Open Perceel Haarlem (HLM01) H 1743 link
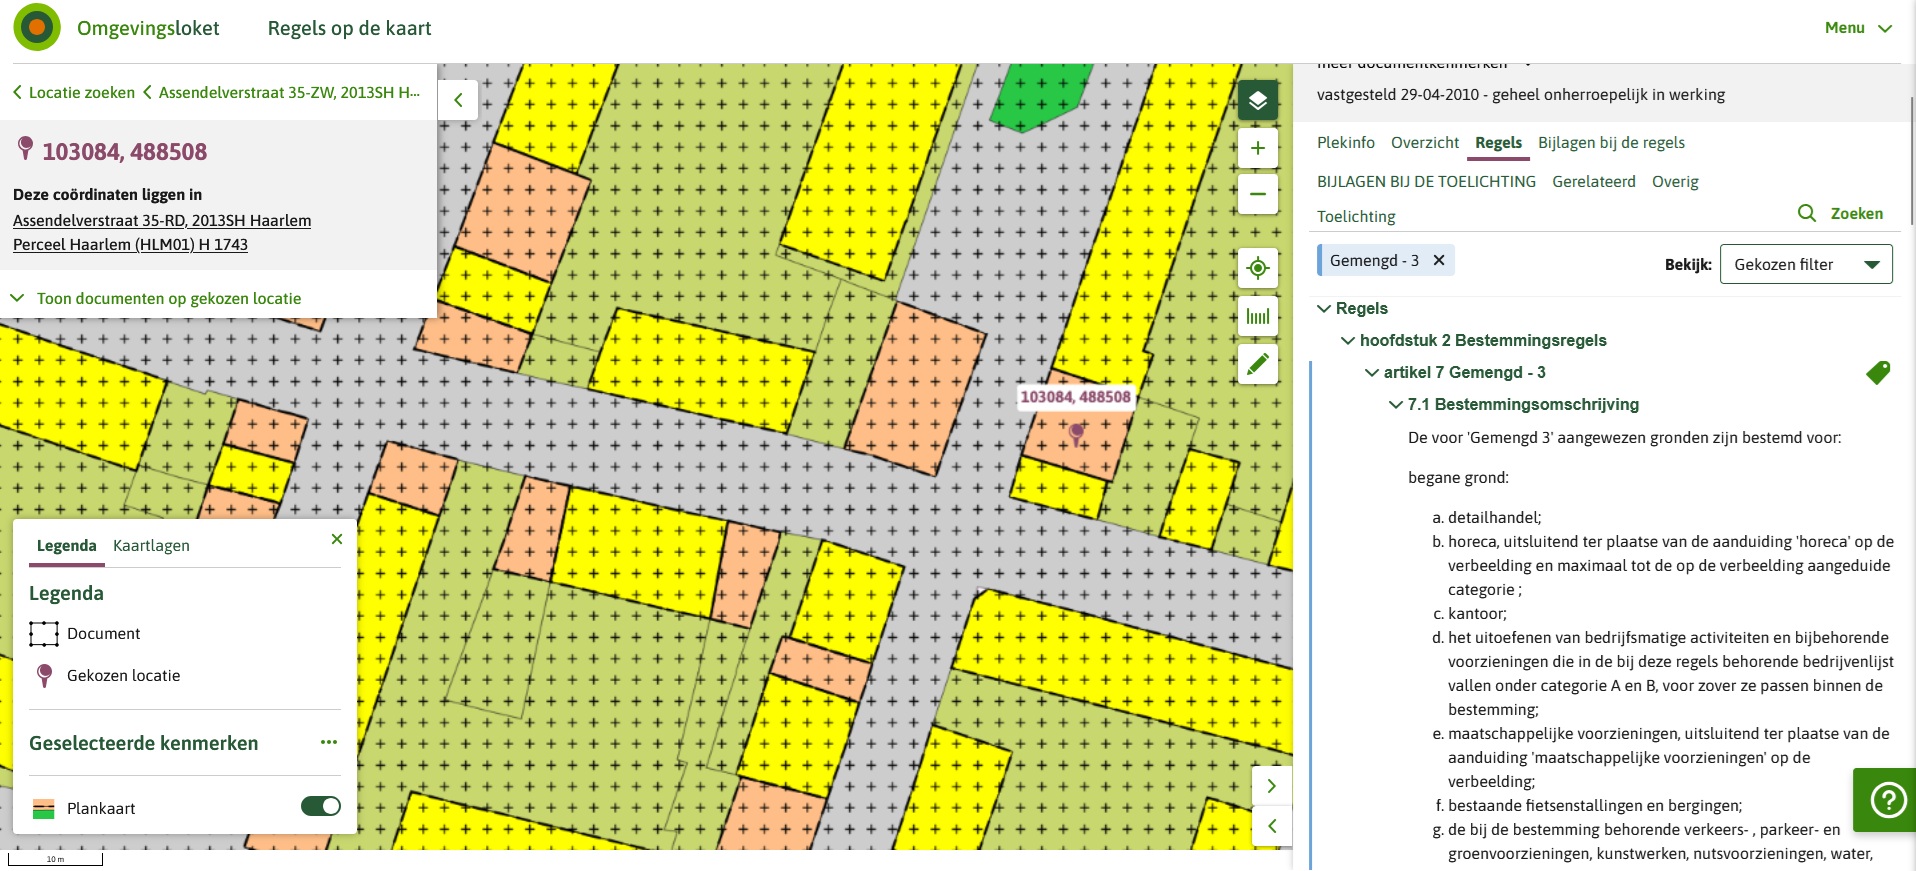The height and width of the screenshot is (871, 1916). pos(130,244)
